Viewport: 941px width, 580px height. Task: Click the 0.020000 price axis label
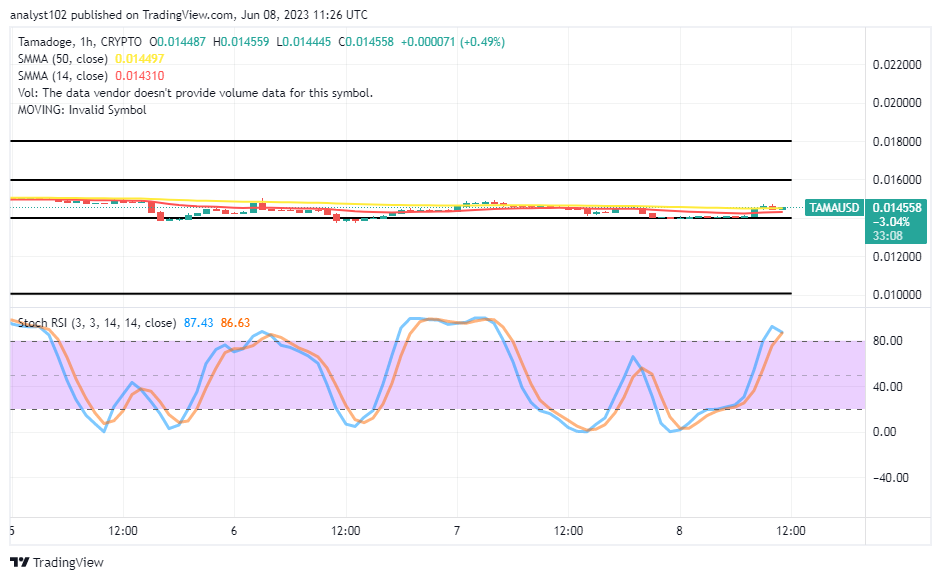[897, 103]
